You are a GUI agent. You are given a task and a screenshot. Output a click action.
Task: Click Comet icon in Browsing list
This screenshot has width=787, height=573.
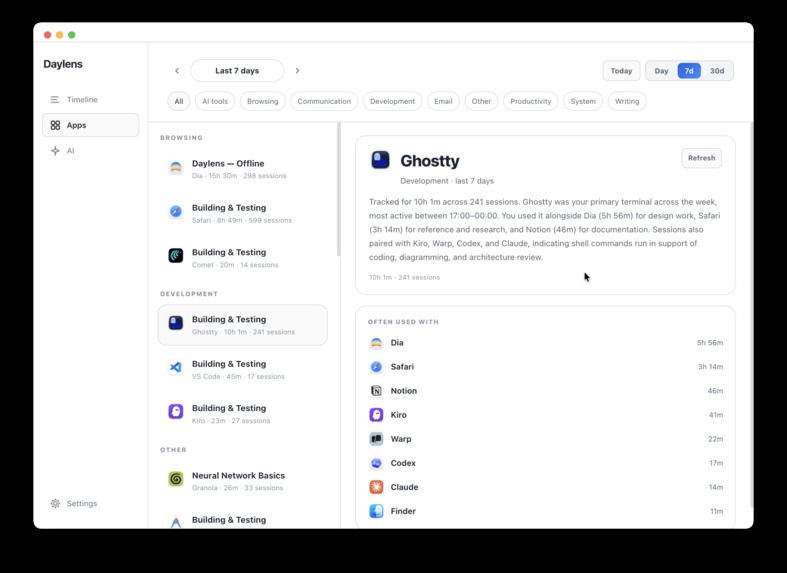point(176,256)
